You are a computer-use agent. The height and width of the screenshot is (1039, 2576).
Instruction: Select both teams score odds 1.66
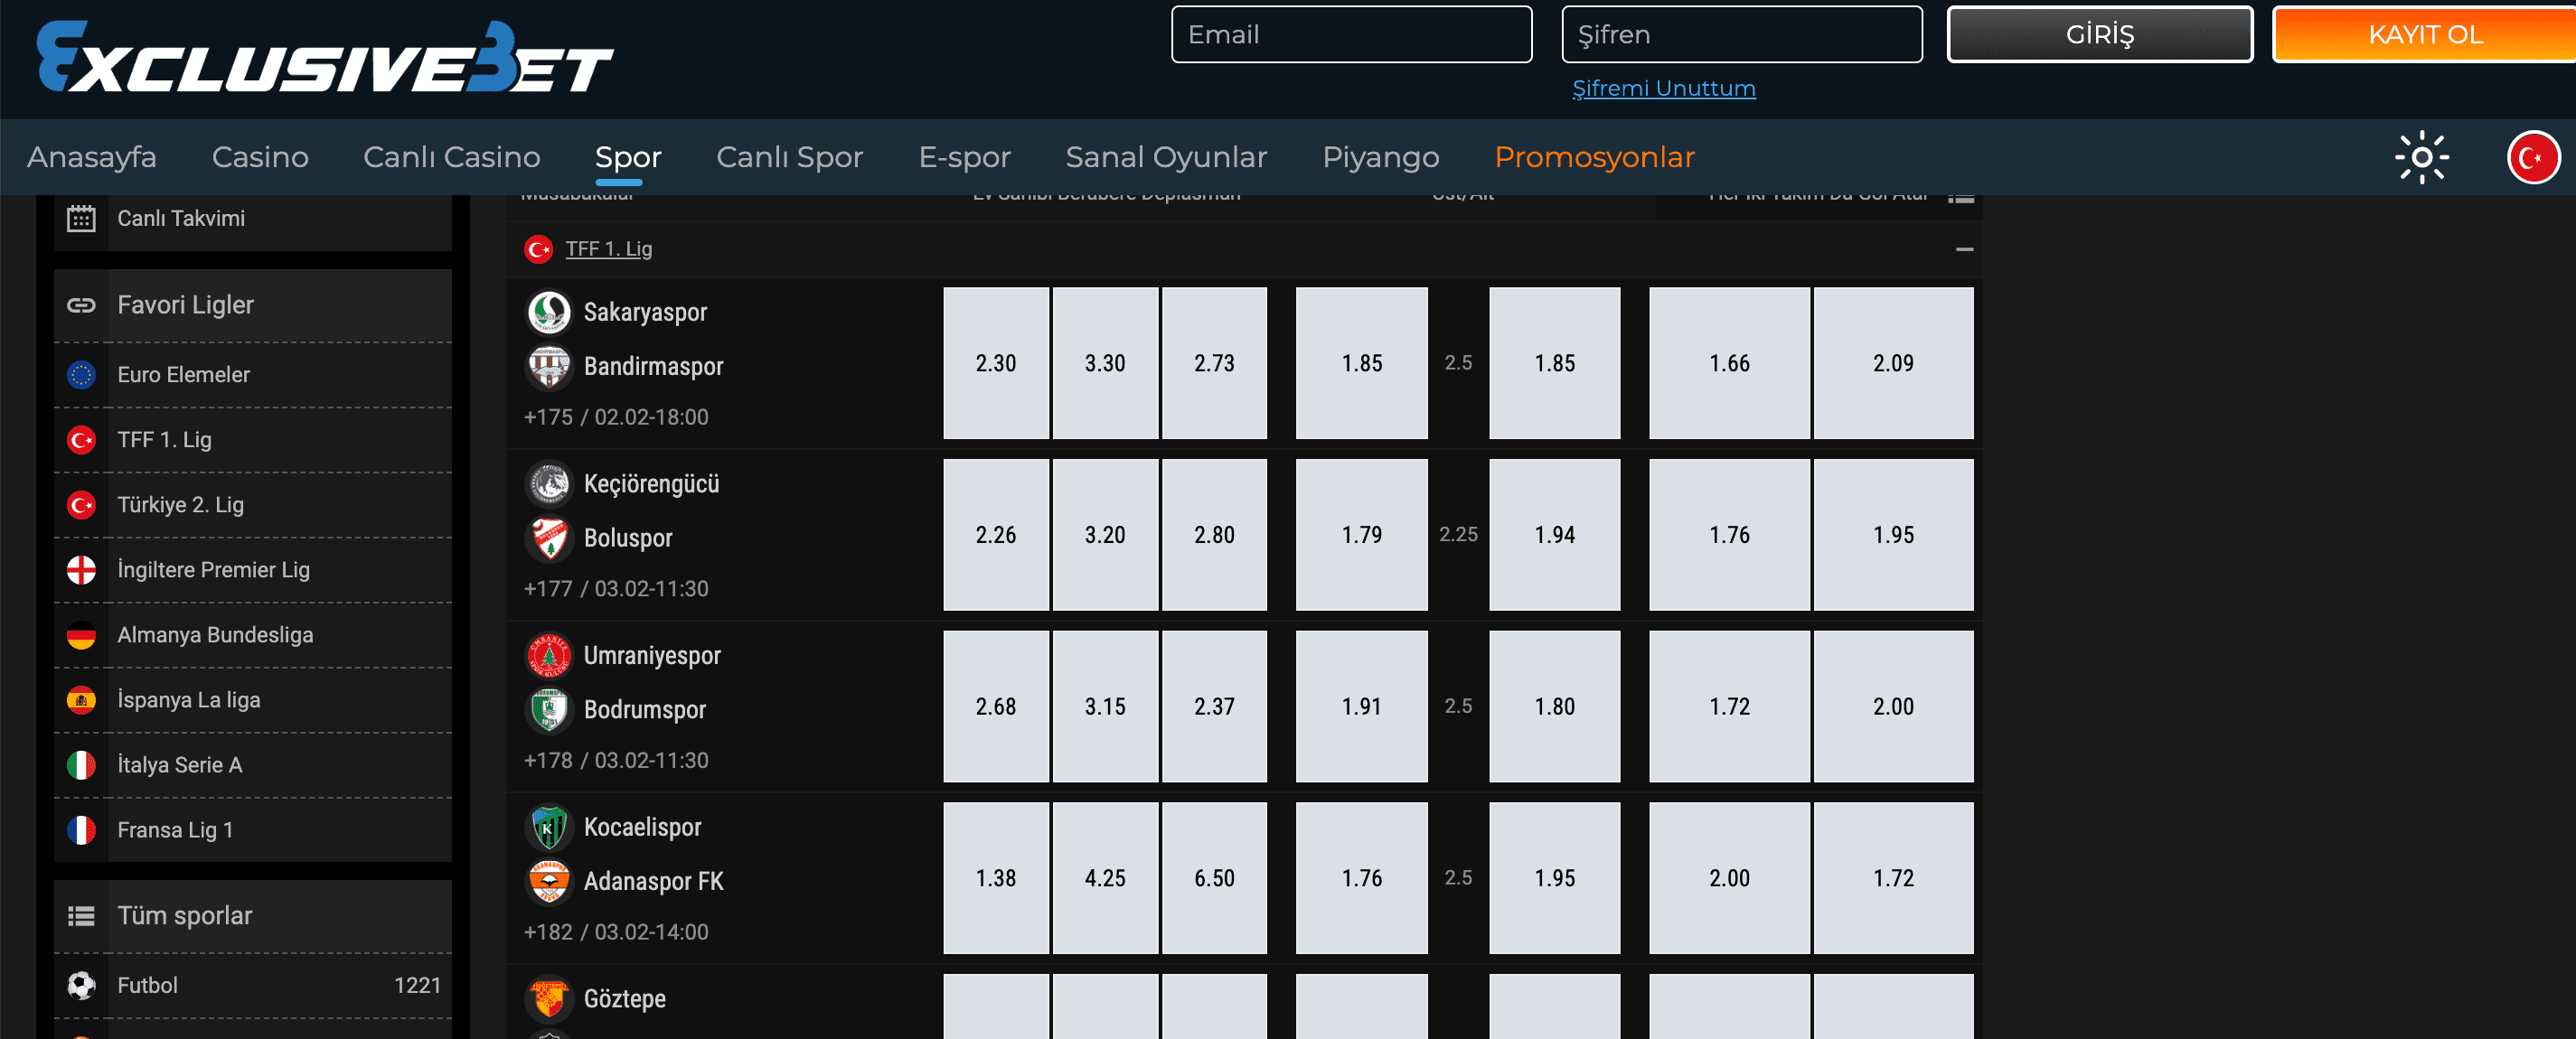[1729, 363]
